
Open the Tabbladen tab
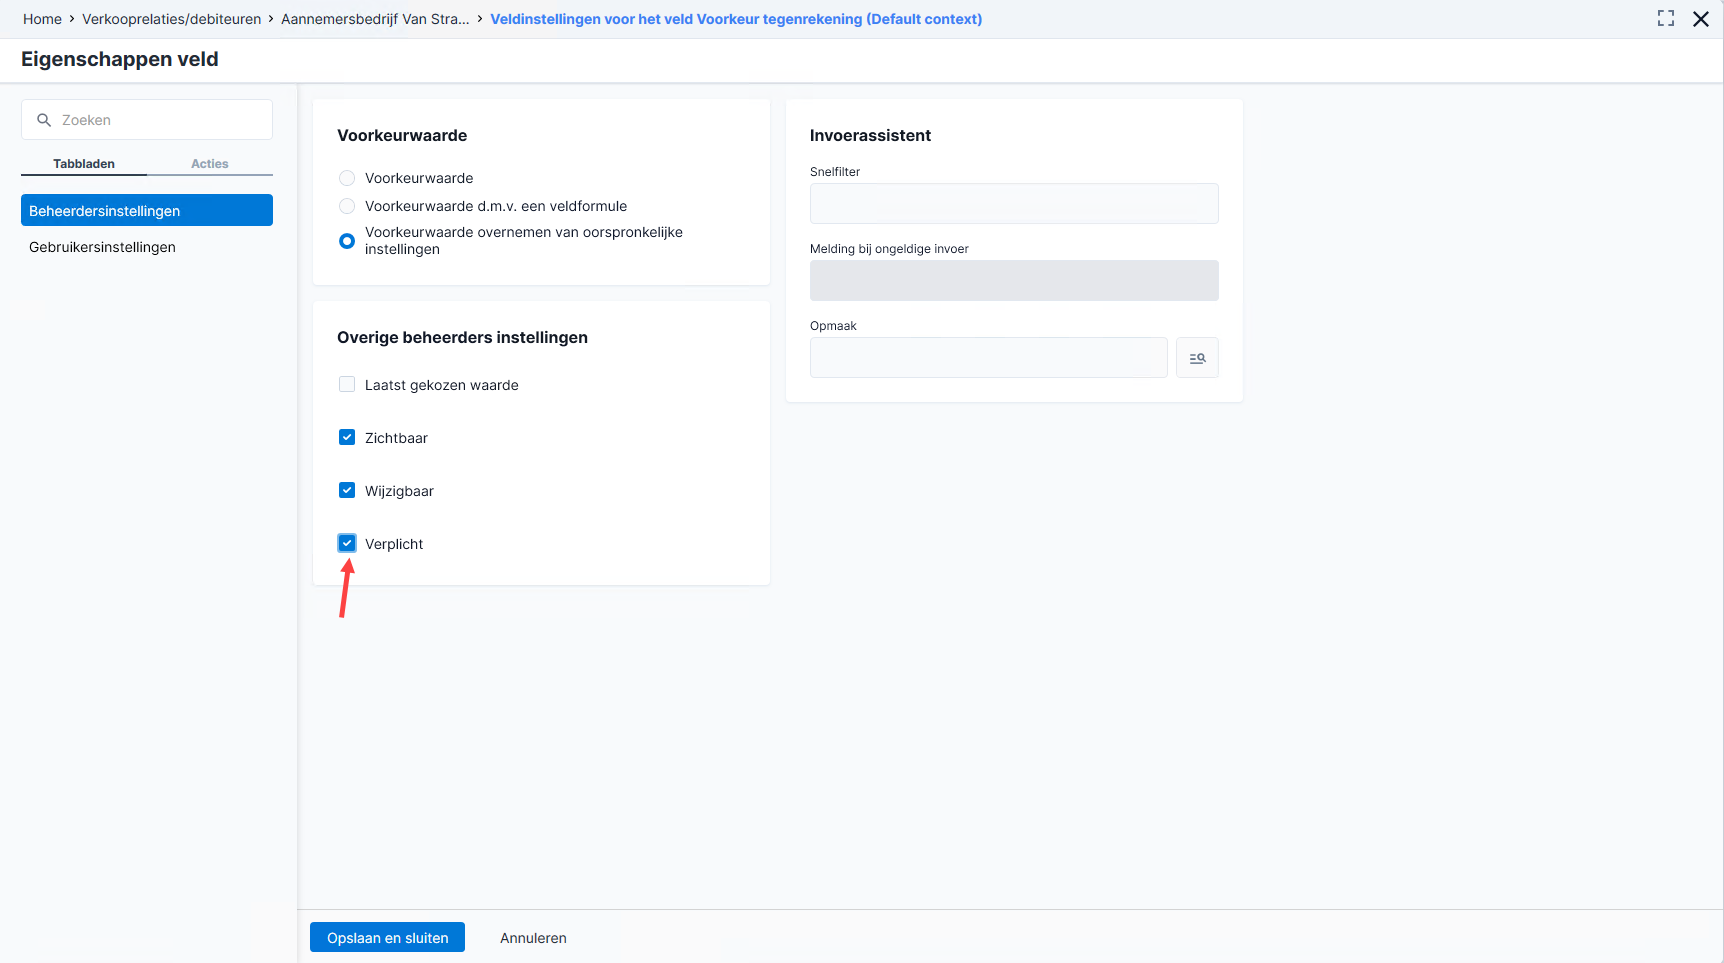point(84,164)
